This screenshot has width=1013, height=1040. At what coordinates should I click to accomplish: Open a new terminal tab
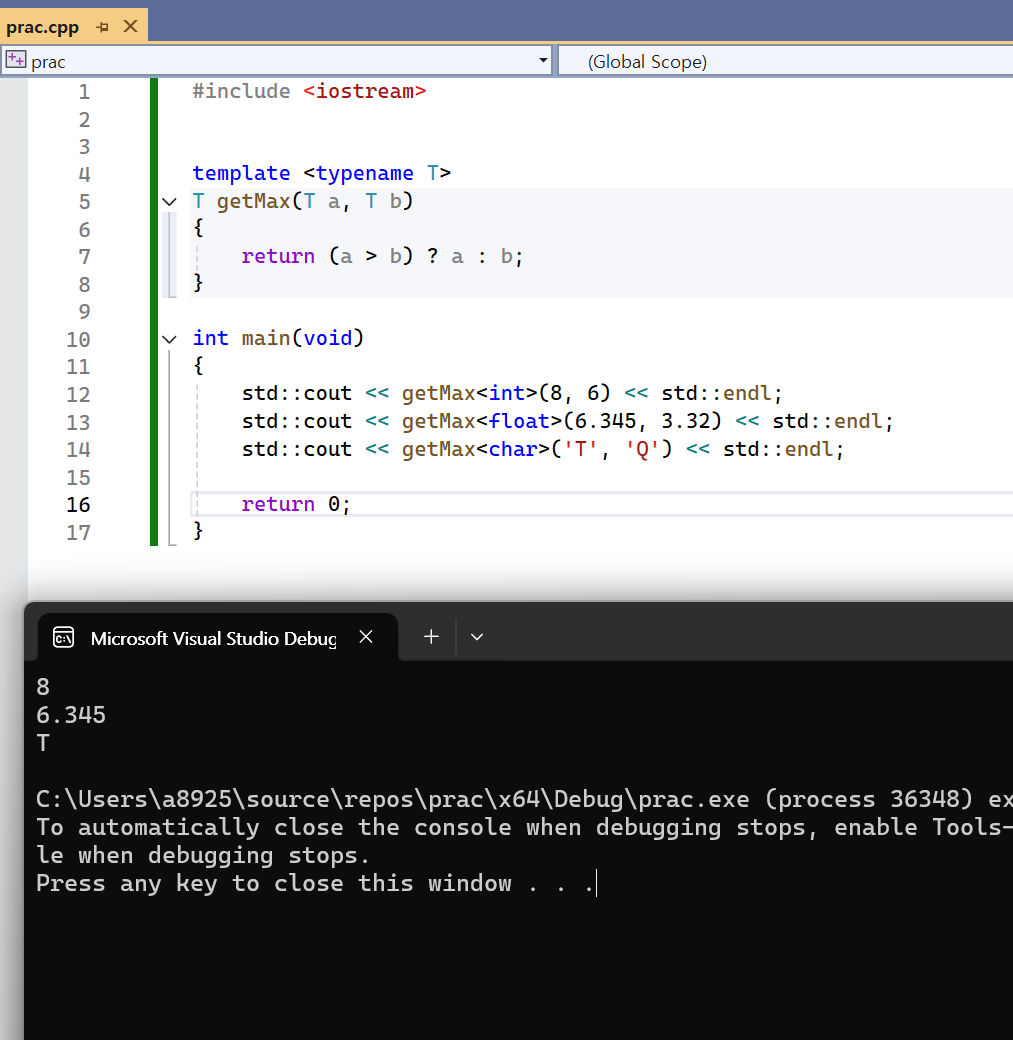[x=431, y=637]
